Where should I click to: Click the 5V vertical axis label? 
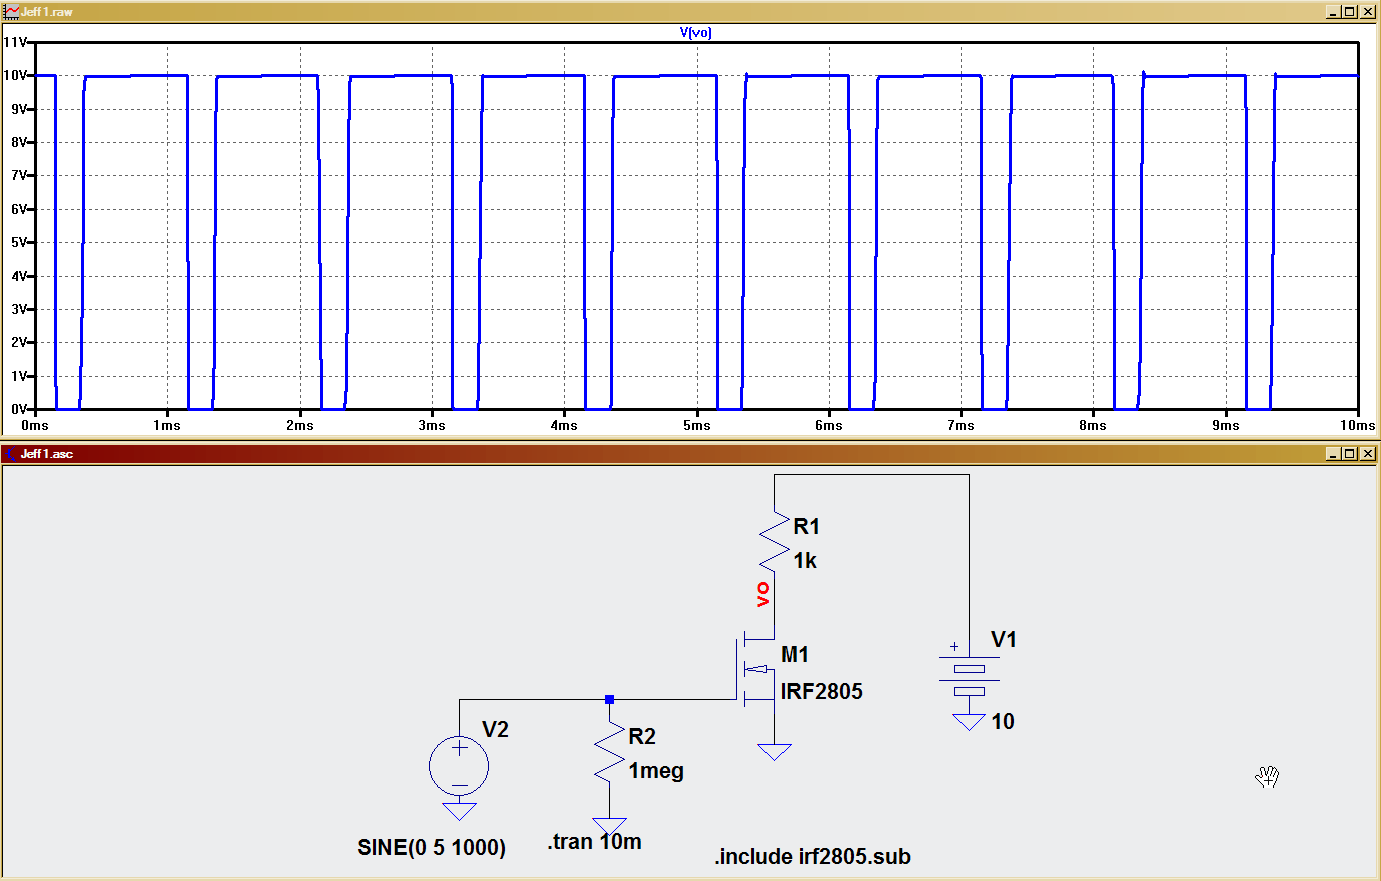pyautogui.click(x=19, y=242)
